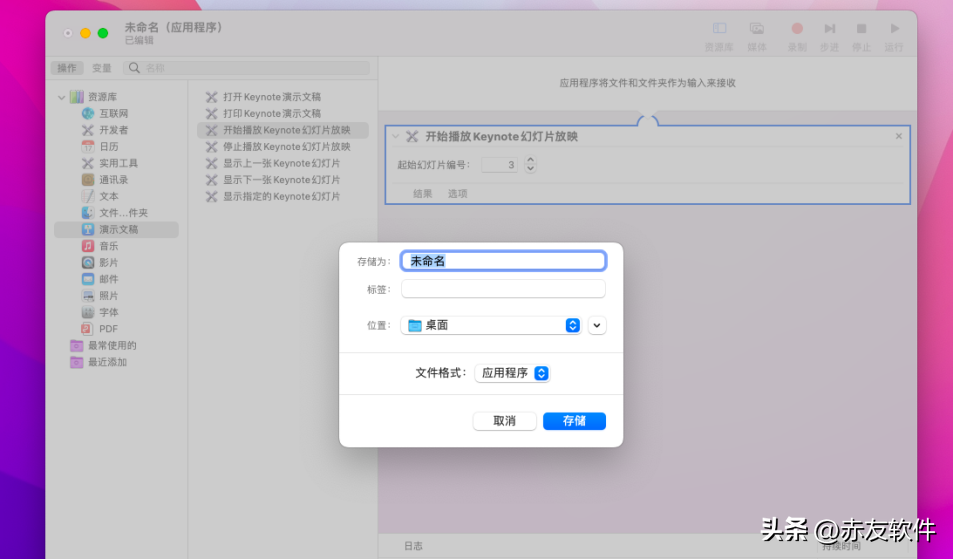Image resolution: width=953 pixels, height=559 pixels.
Task: Select 通讯录 category icon
Action: coord(88,180)
